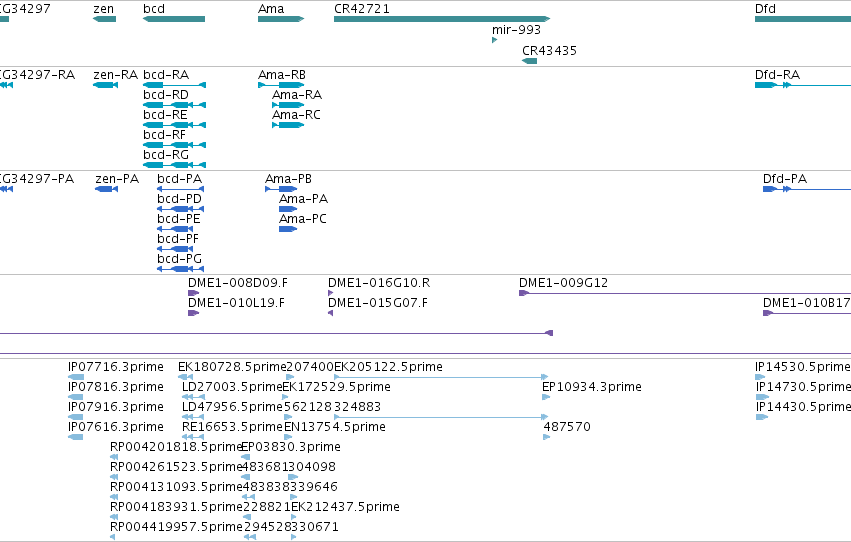This screenshot has width=851, height=542.
Task: Select the bcd-PG protein feature
Action: click(x=180, y=269)
